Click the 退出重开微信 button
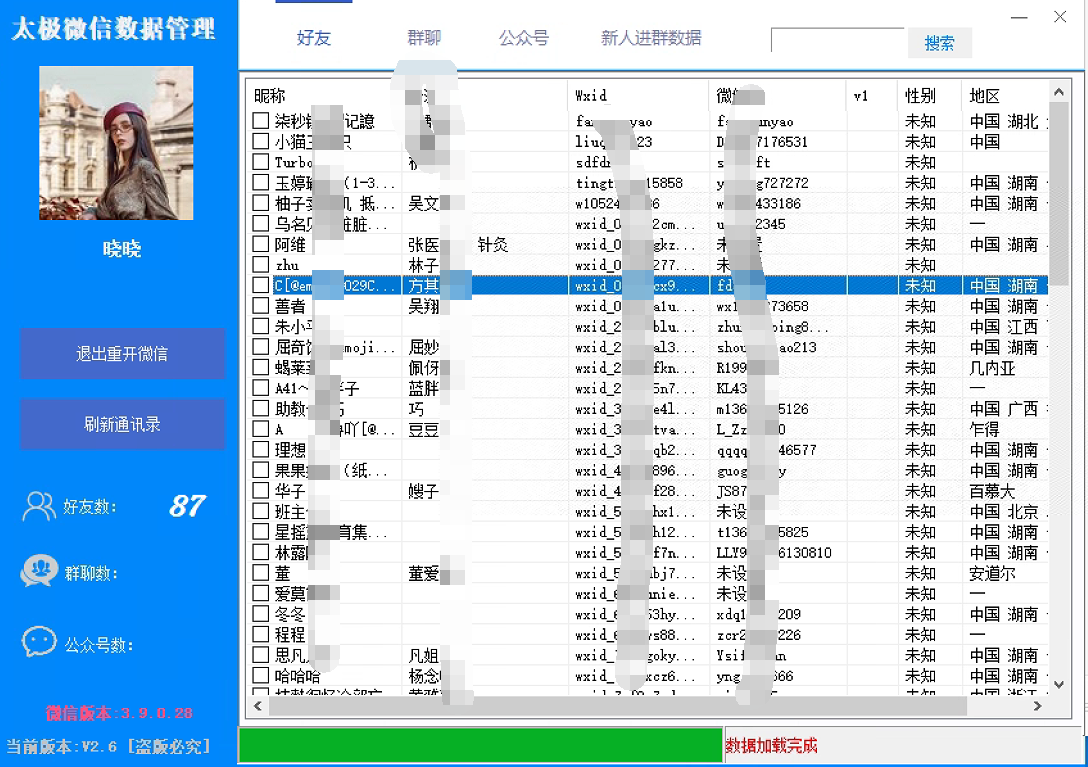This screenshot has height=767, width=1088. point(122,353)
